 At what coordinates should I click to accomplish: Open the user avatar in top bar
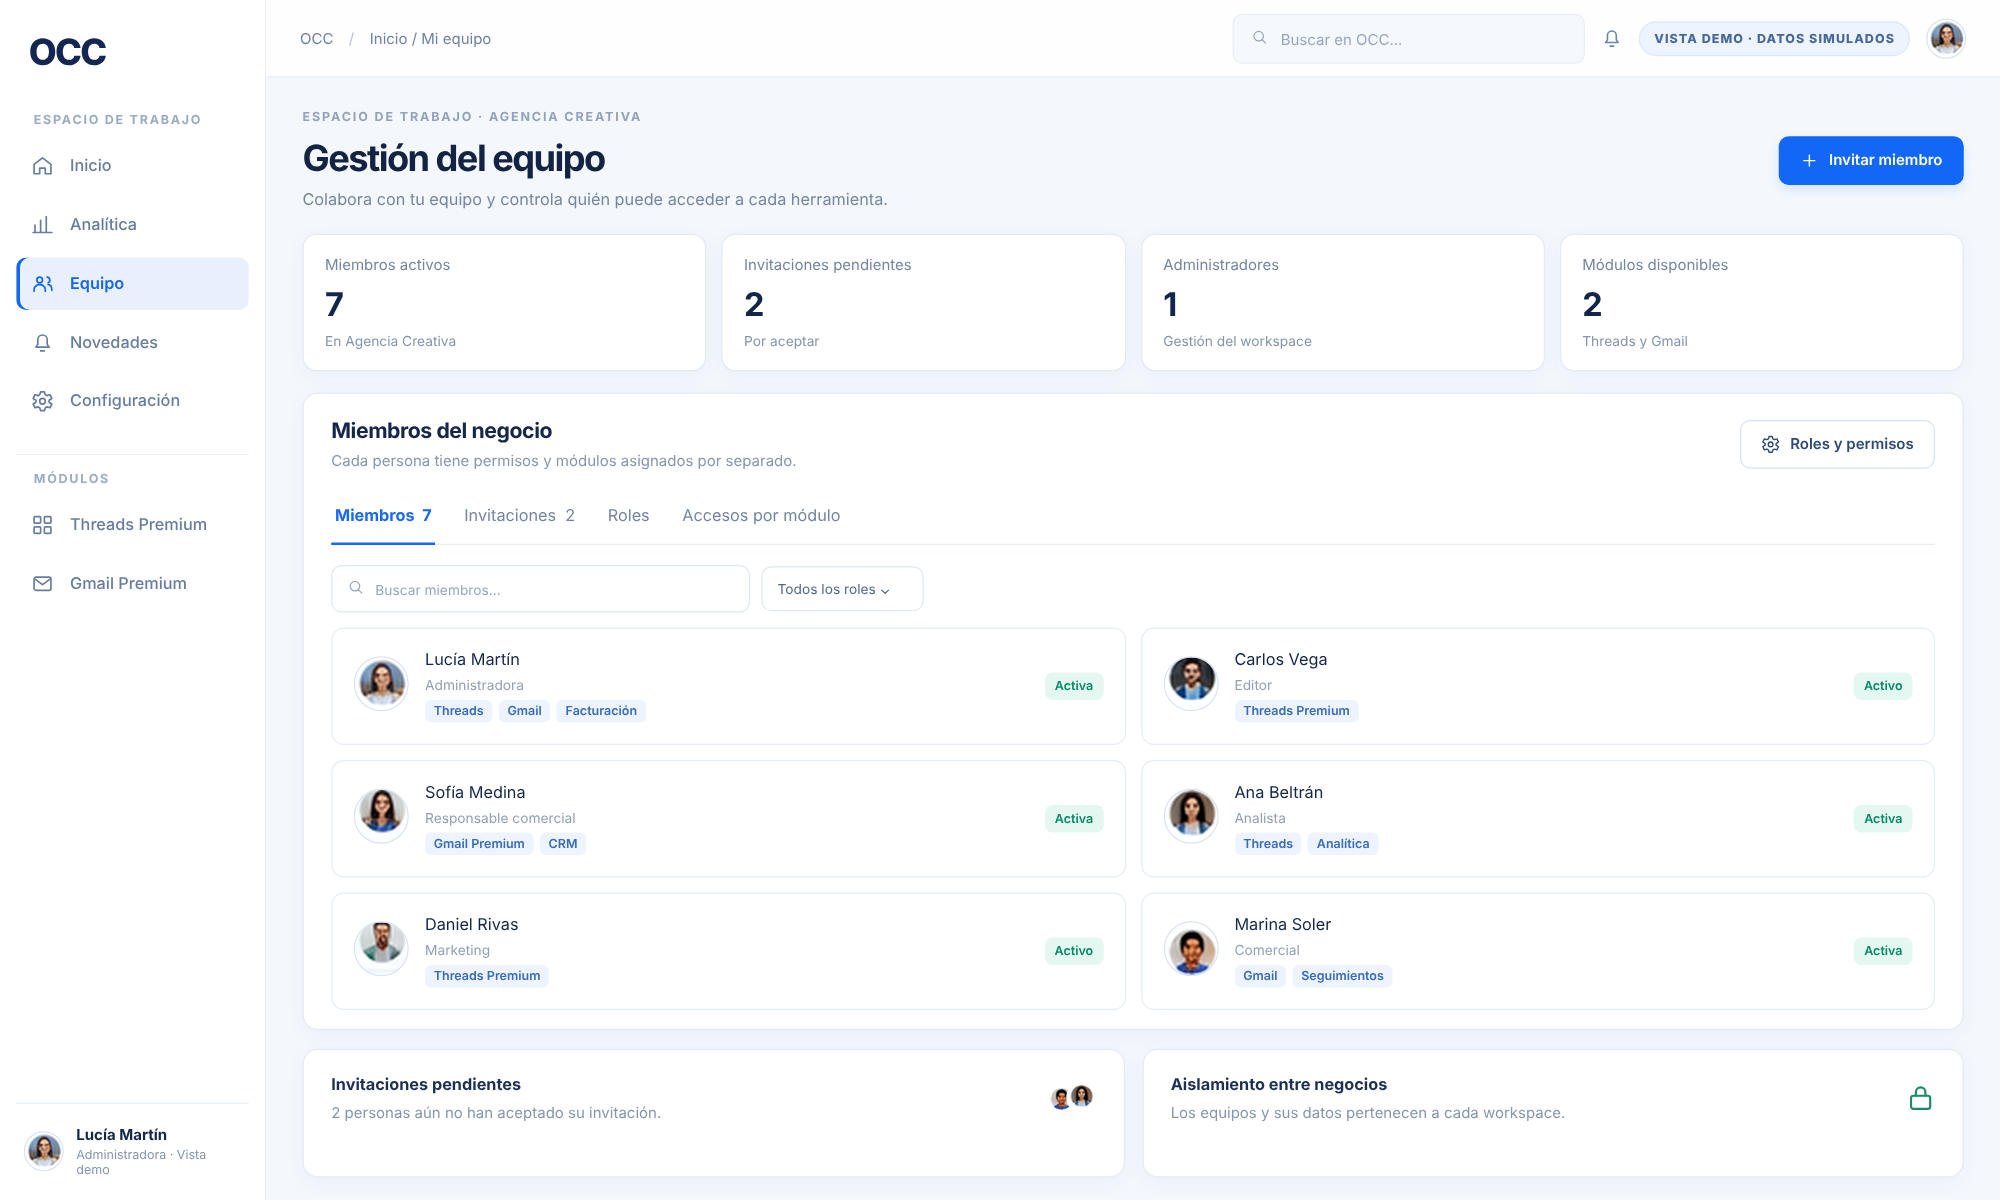tap(1946, 39)
